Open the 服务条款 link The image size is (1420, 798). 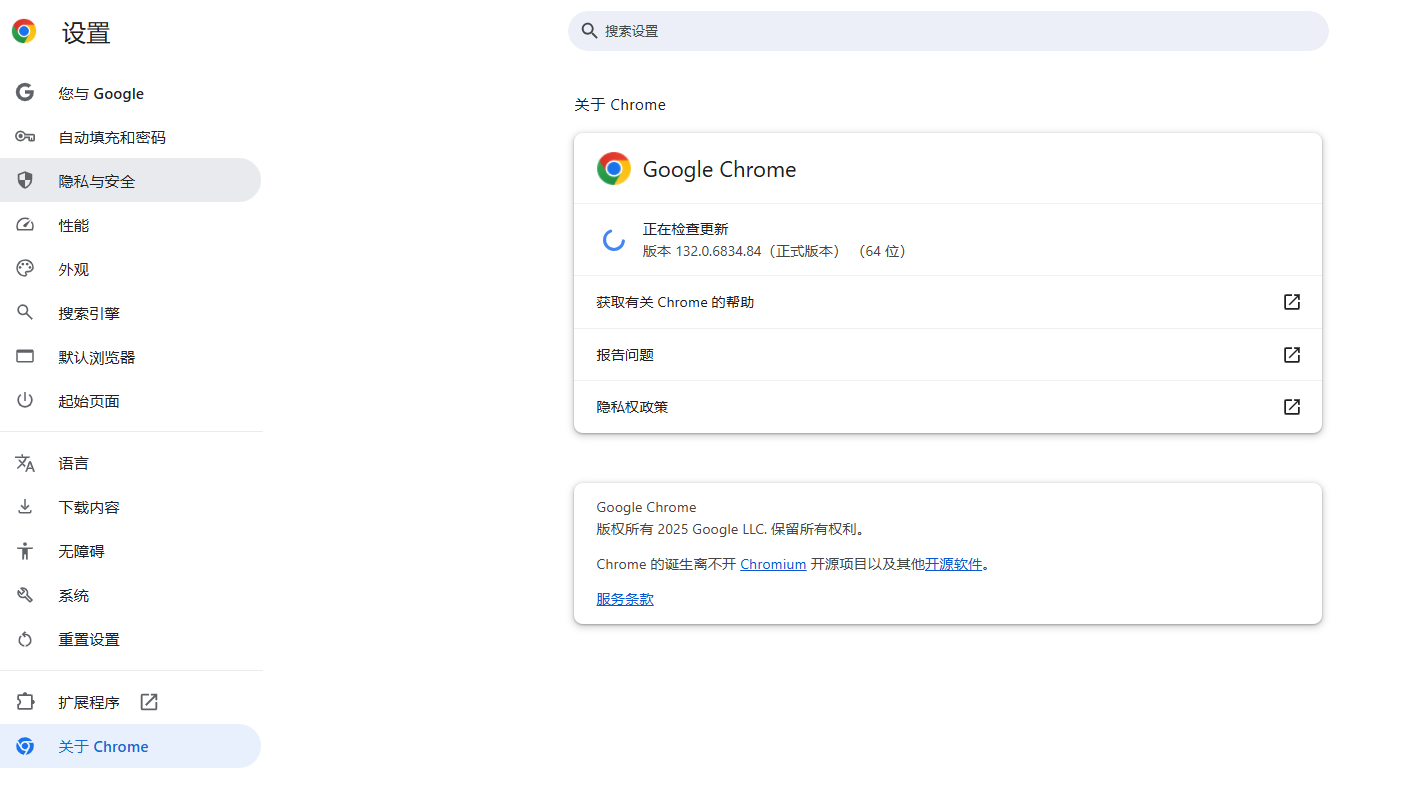pyautogui.click(x=625, y=599)
